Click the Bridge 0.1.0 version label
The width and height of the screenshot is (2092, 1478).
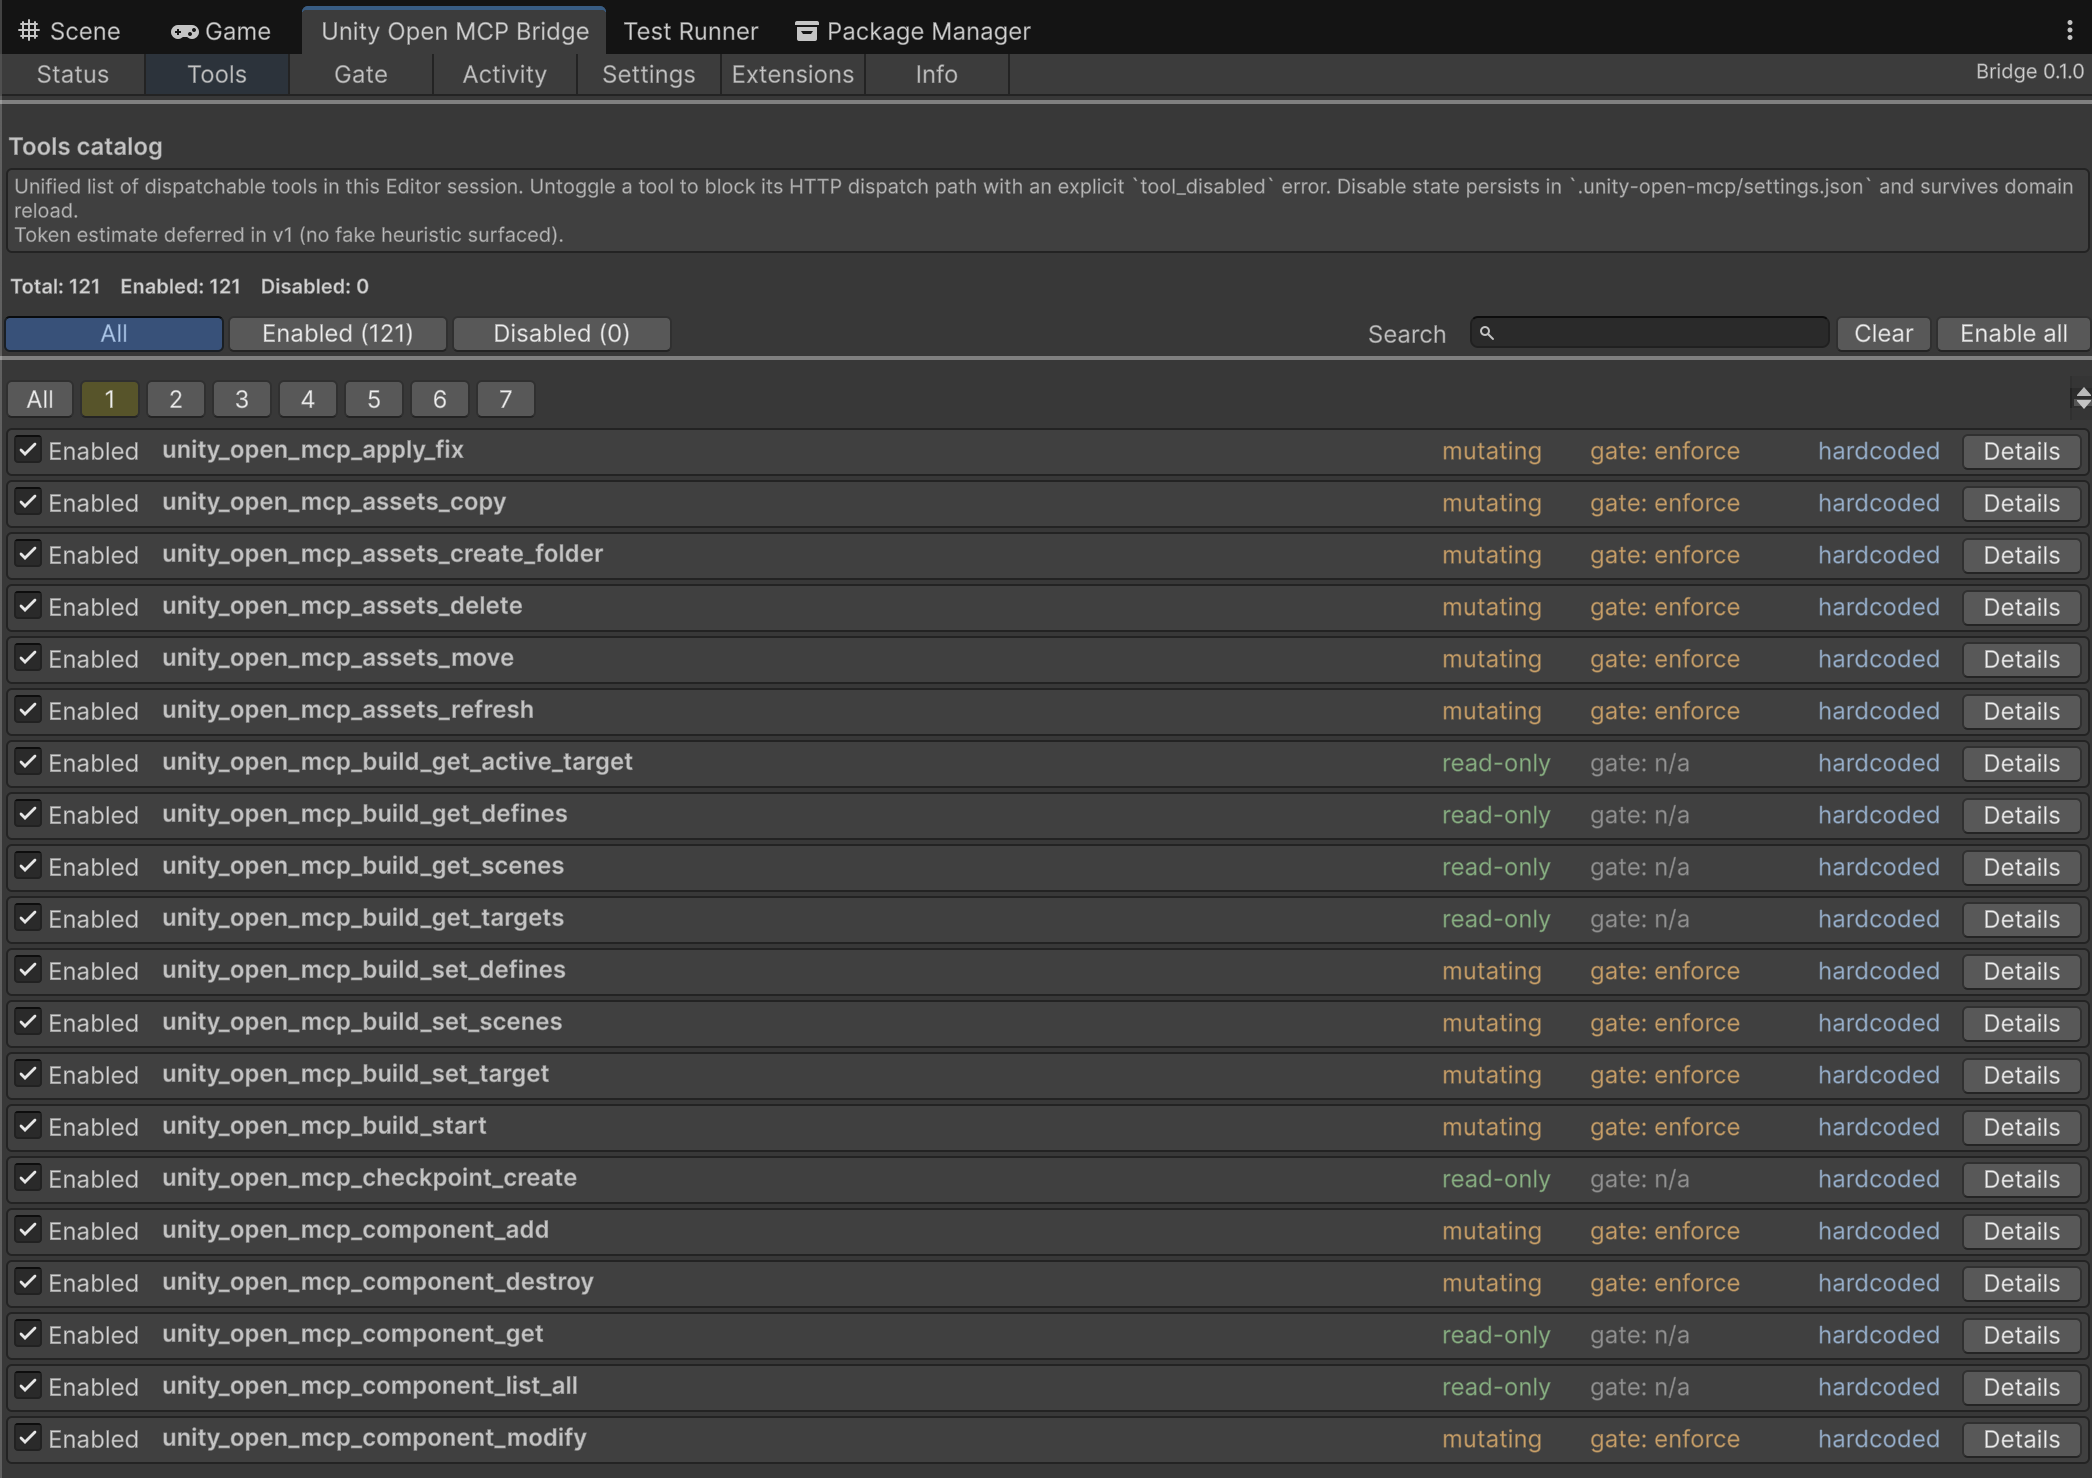2030,72
